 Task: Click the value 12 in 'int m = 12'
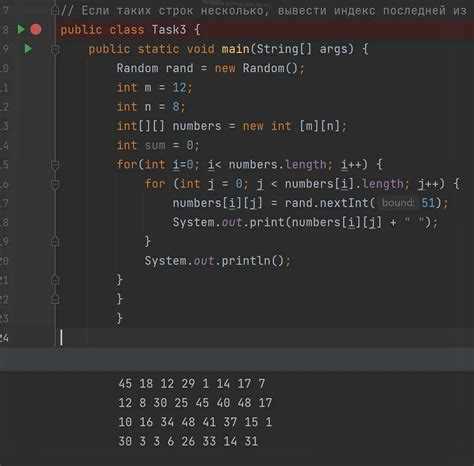(x=179, y=88)
